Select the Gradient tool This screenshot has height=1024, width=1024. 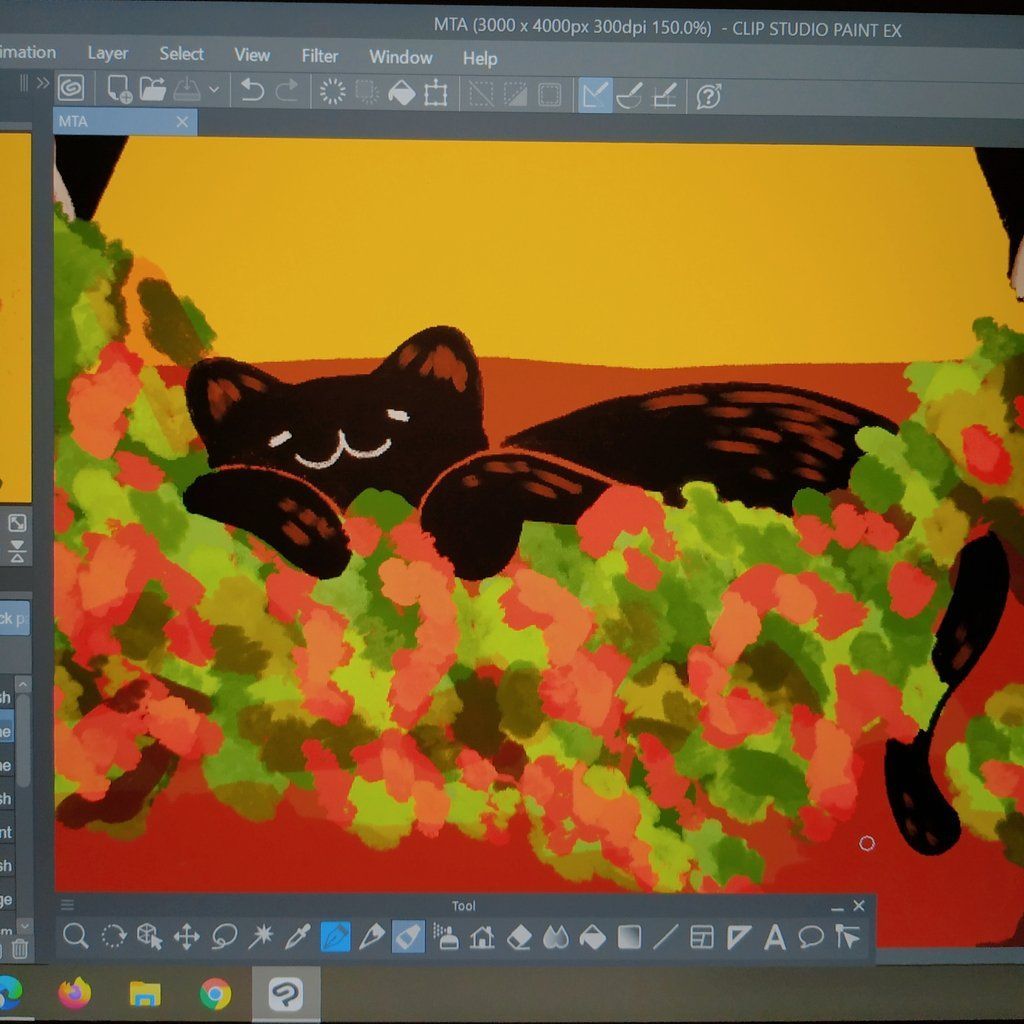pos(629,938)
